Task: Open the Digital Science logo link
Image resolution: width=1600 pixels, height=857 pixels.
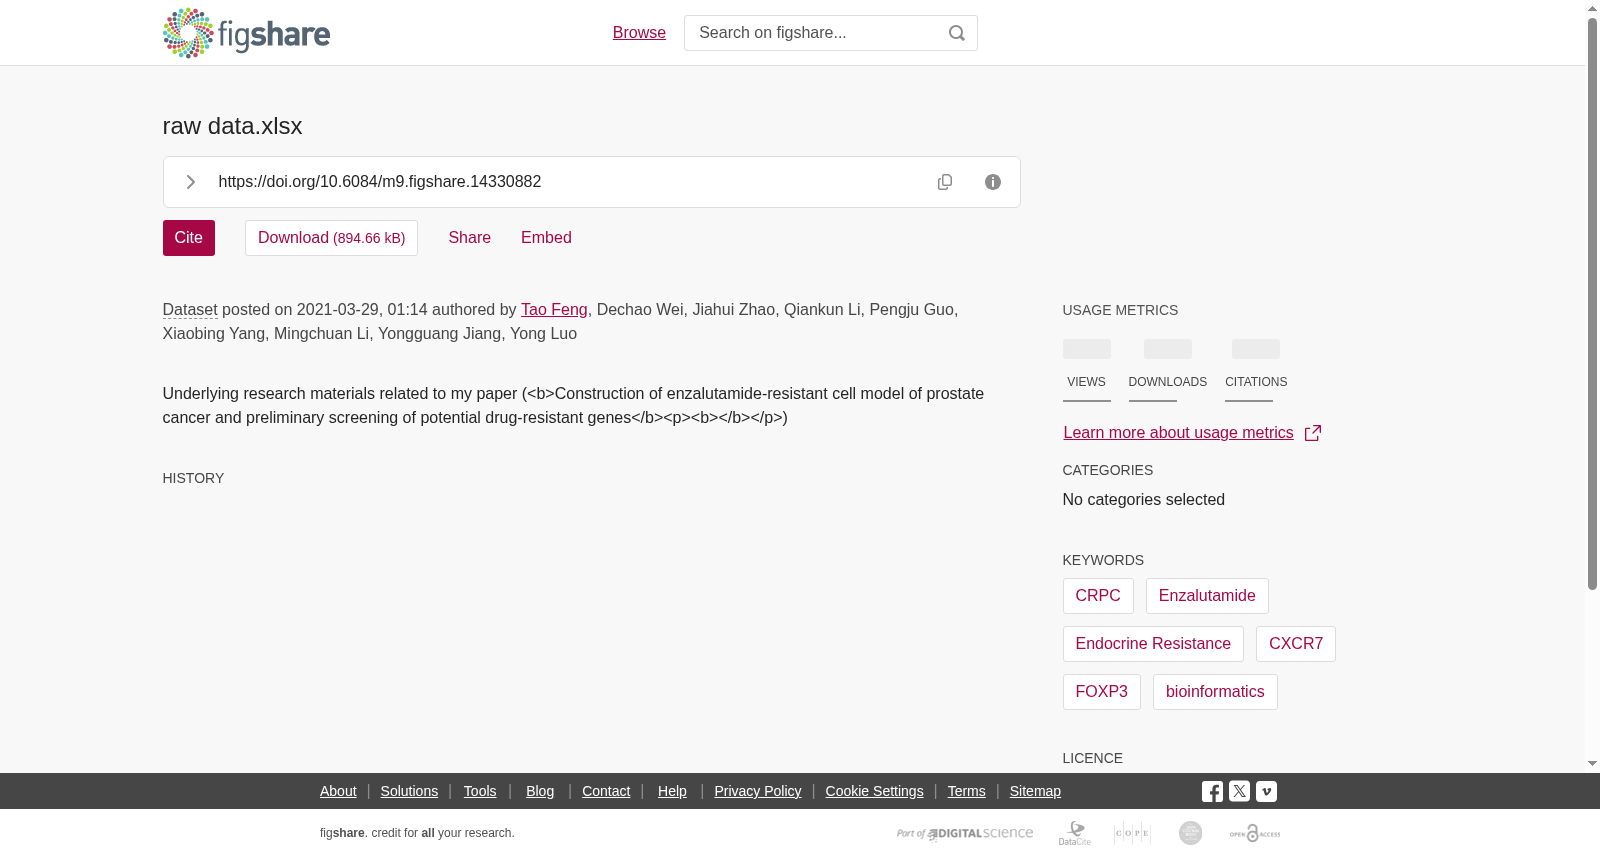Action: [x=965, y=833]
